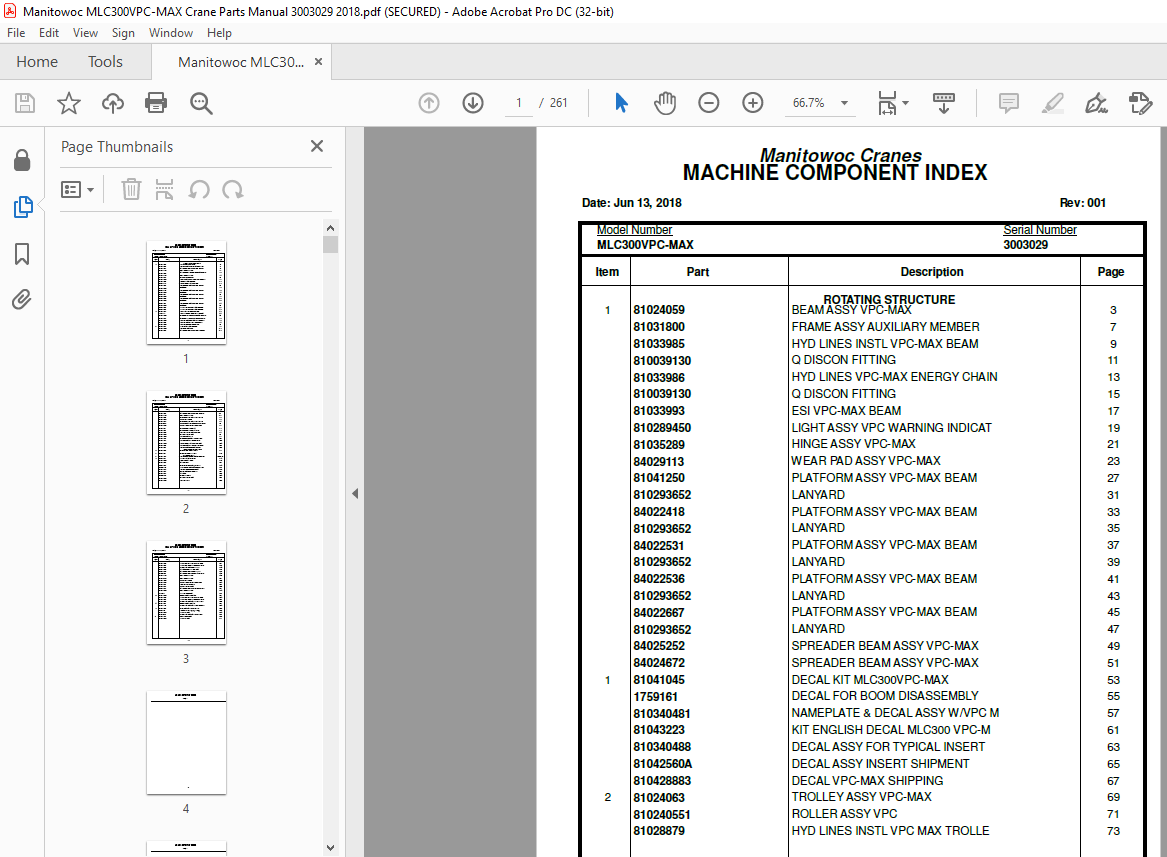Image resolution: width=1167 pixels, height=857 pixels.
Task: Click 'DECAL FOR BOOM DISASSEMBLY' text
Action: [x=884, y=695]
